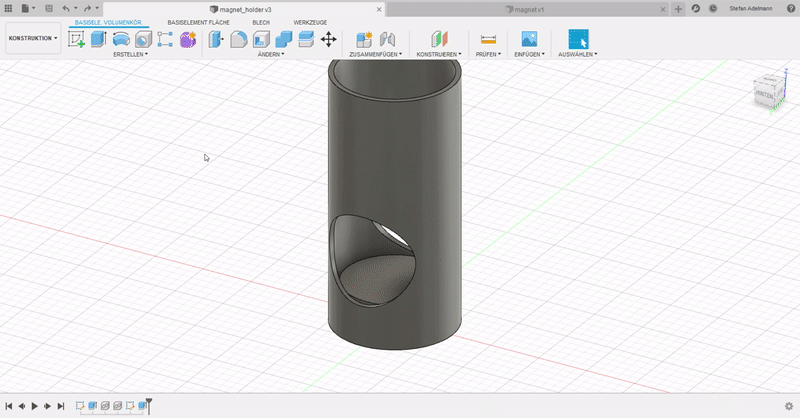Switch to the Basiselement Fläche tab
The image size is (800, 418).
(198, 21)
